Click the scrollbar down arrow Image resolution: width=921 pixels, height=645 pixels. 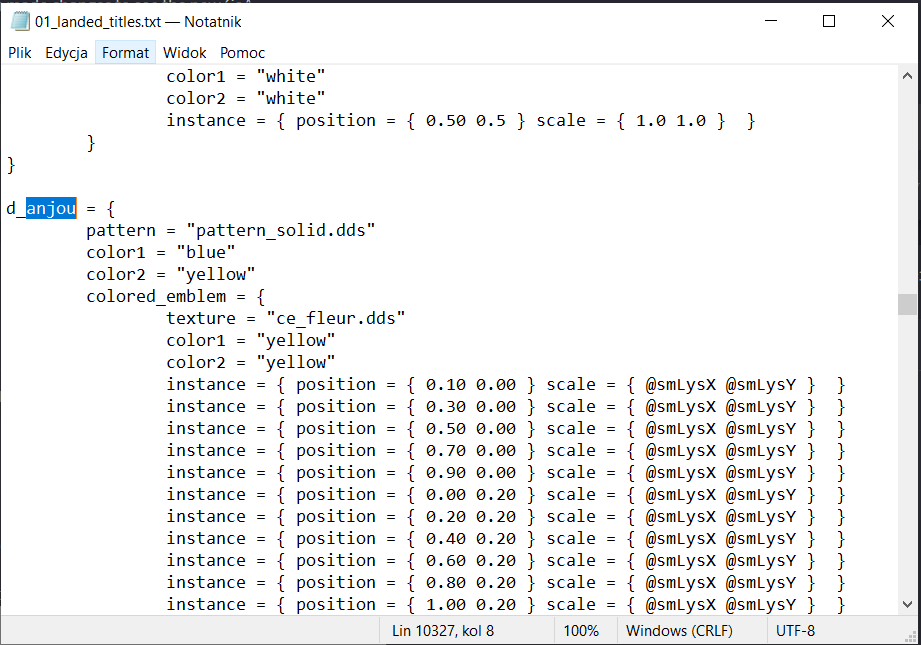(907, 603)
